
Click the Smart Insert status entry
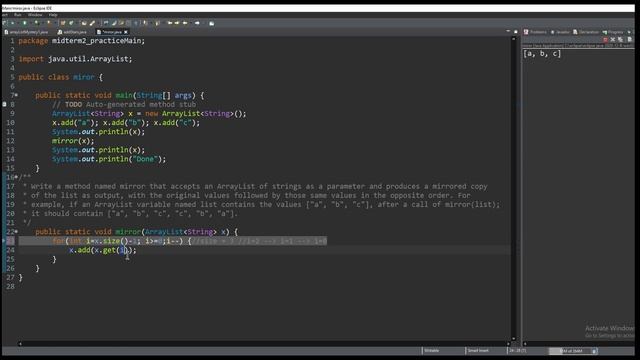(x=478, y=351)
